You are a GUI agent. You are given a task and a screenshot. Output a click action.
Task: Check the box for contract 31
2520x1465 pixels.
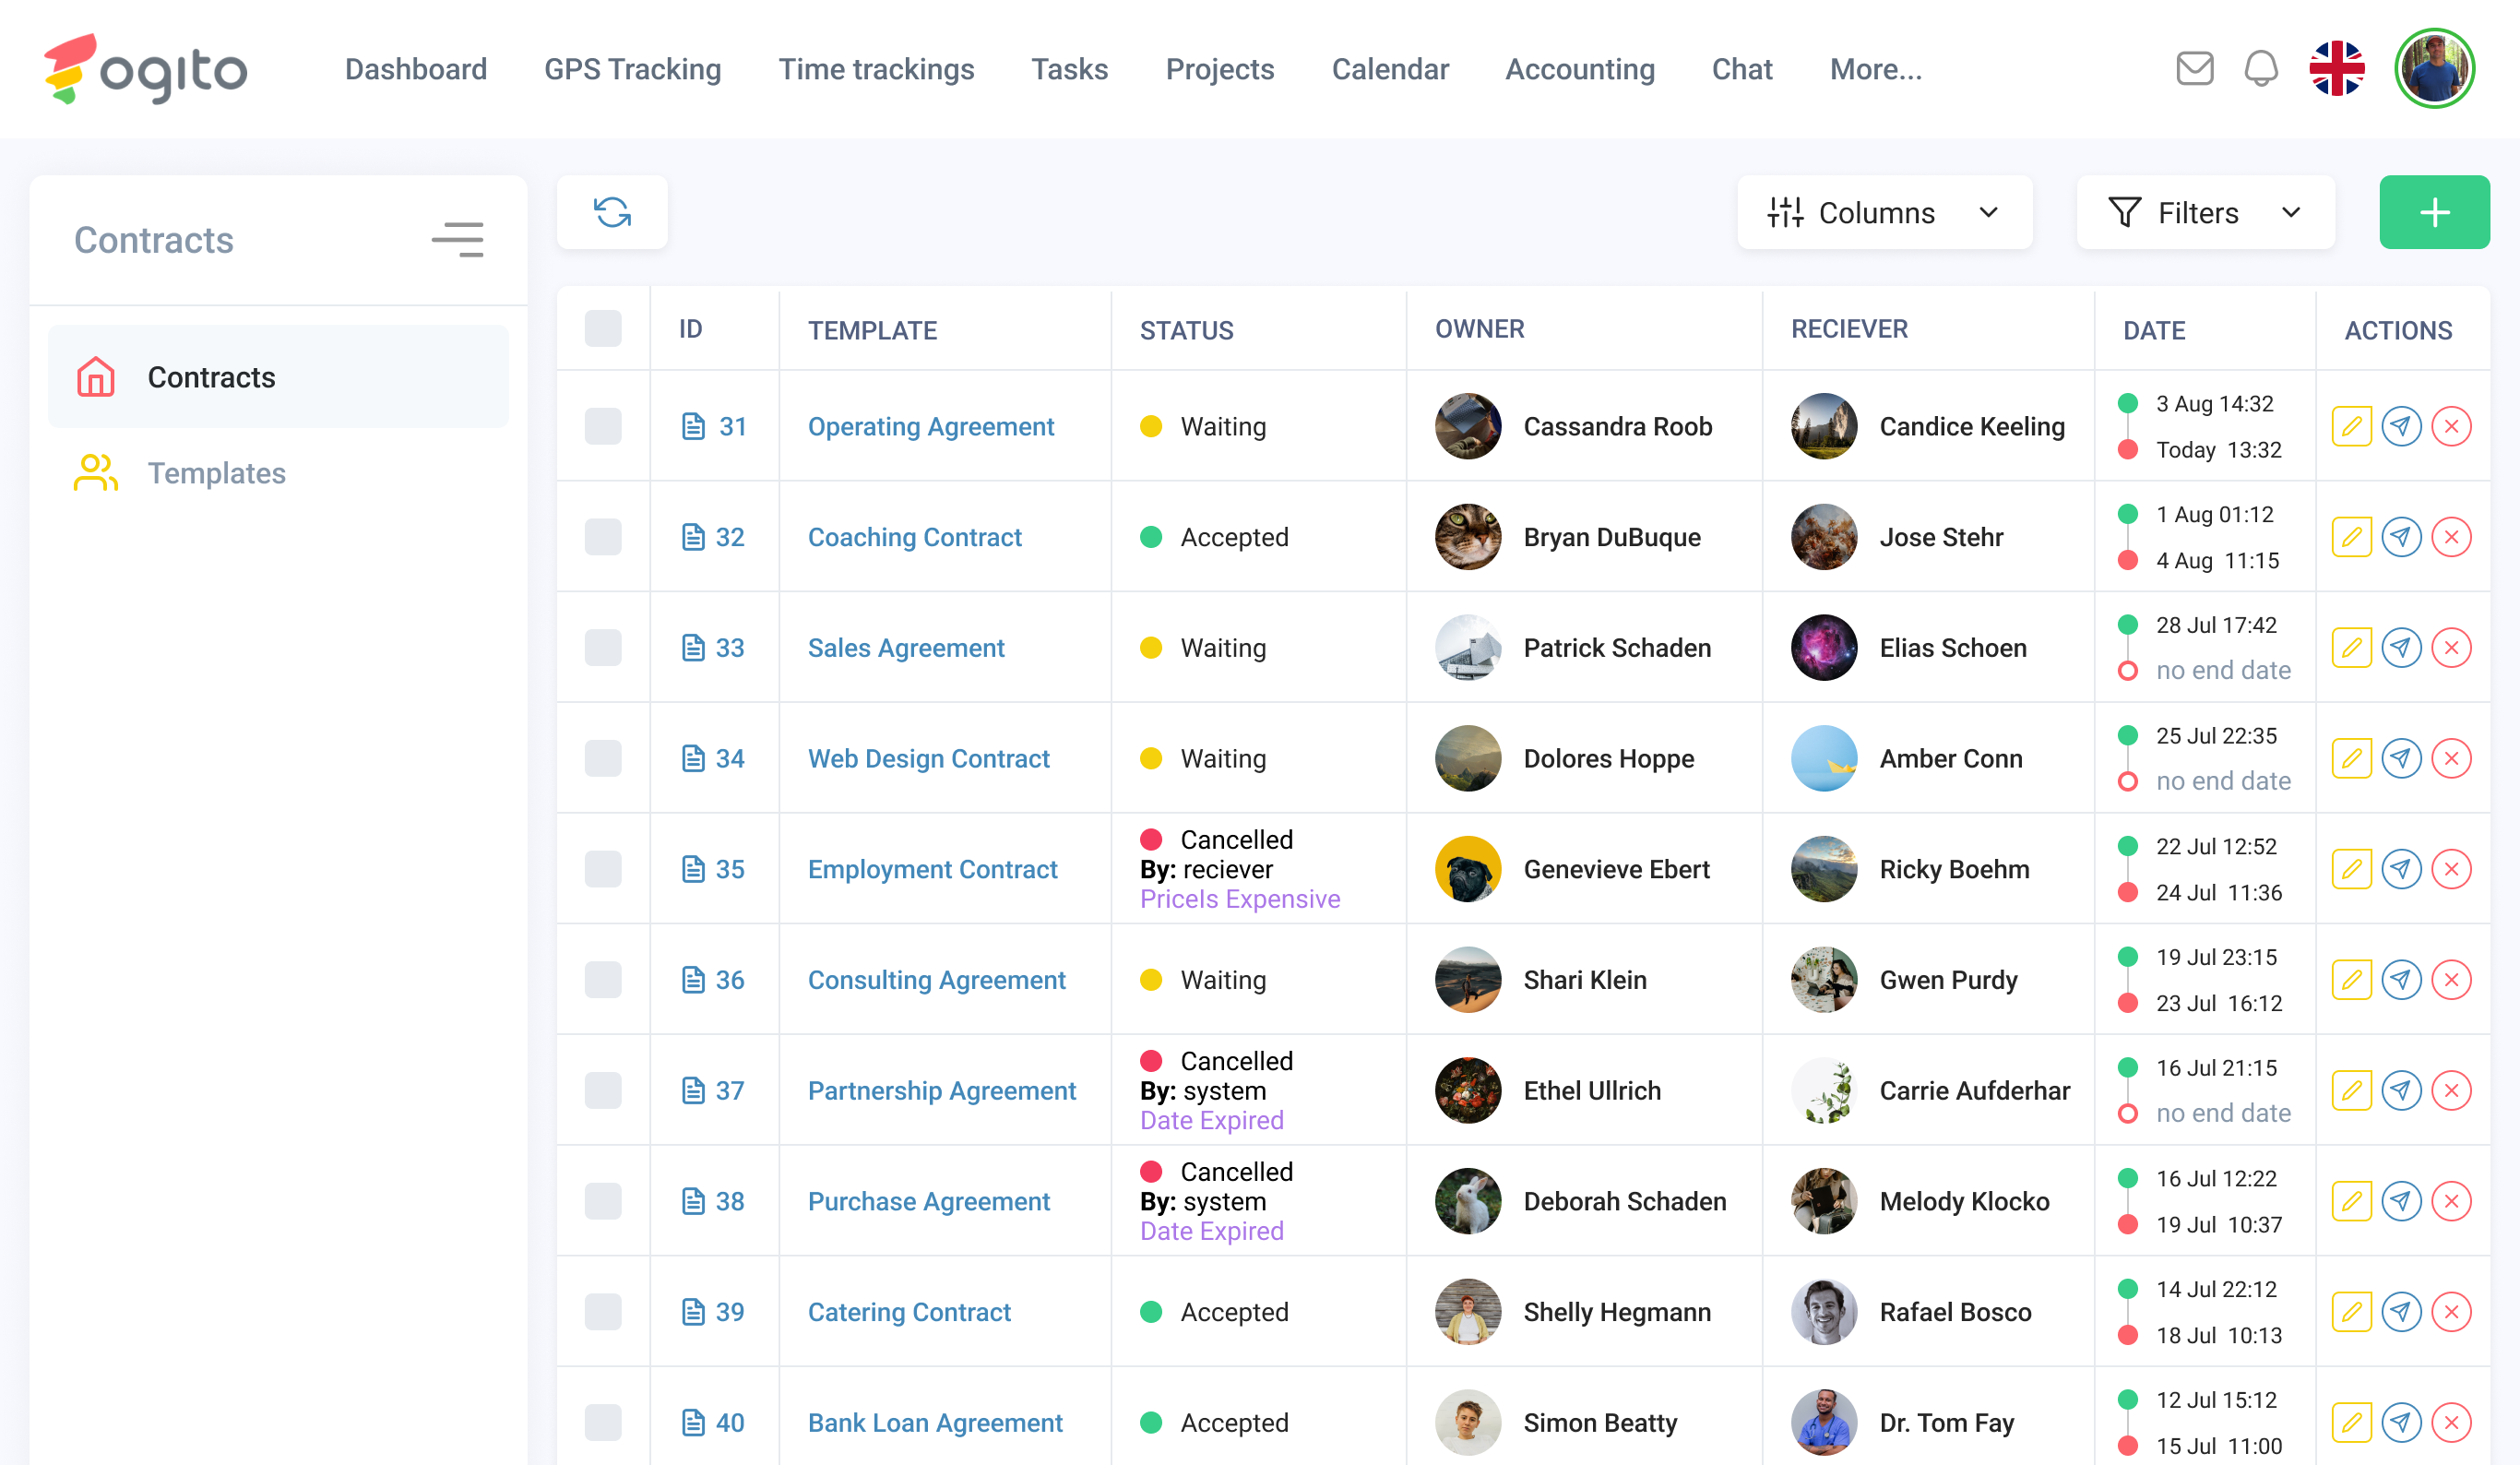coord(603,427)
